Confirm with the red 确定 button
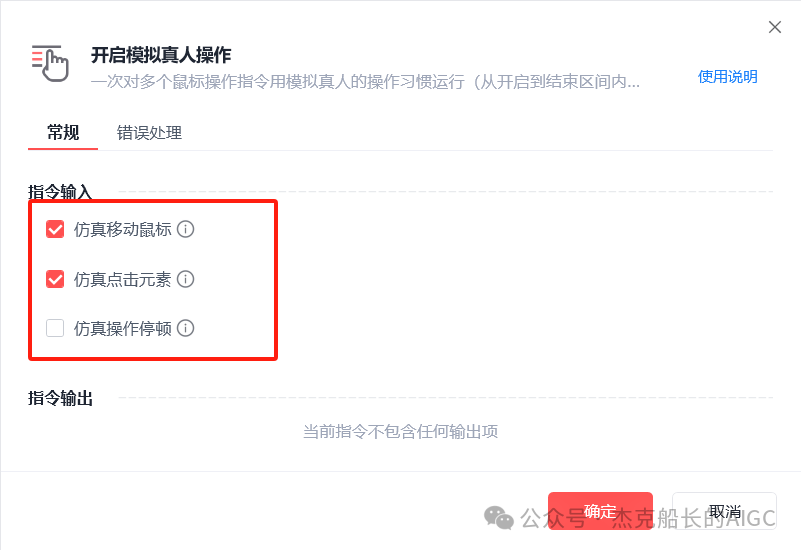The image size is (801, 550). (600, 511)
